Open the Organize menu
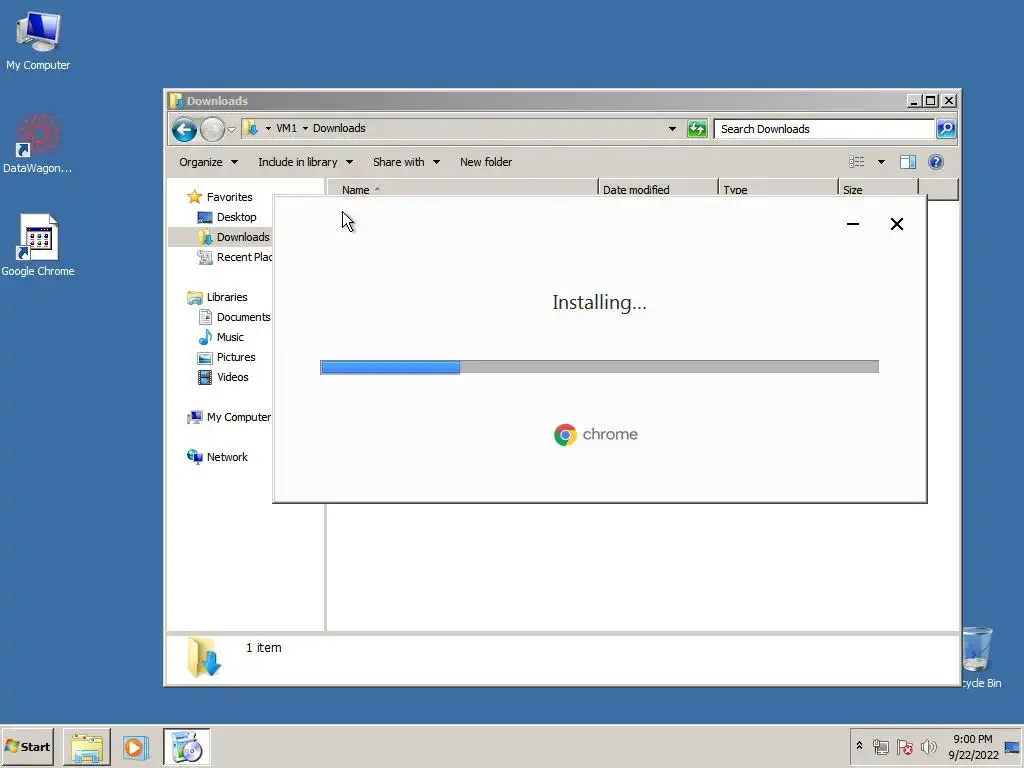This screenshot has width=1024, height=768. point(208,162)
